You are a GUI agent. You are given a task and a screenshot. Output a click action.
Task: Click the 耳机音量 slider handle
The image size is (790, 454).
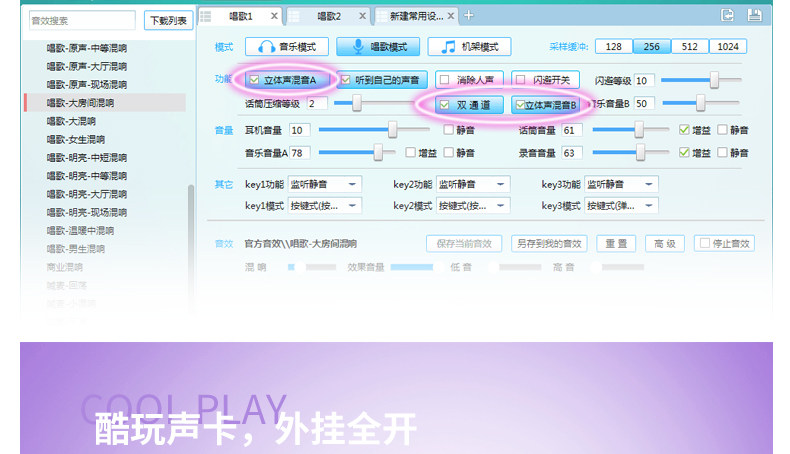coord(392,130)
